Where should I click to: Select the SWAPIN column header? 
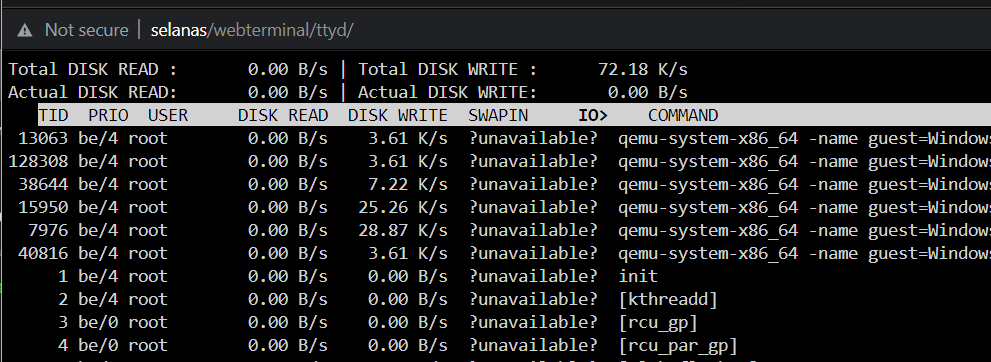click(x=498, y=115)
